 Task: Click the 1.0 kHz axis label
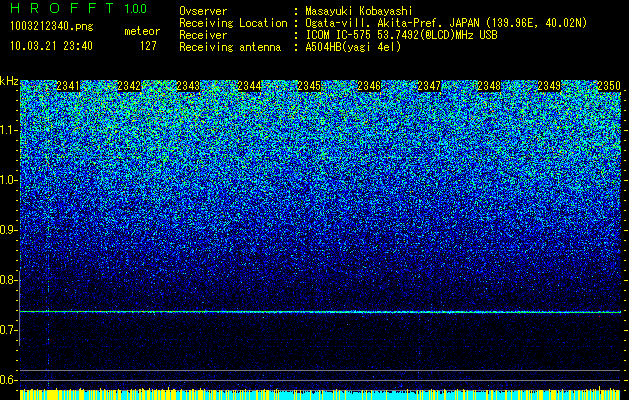[9, 180]
